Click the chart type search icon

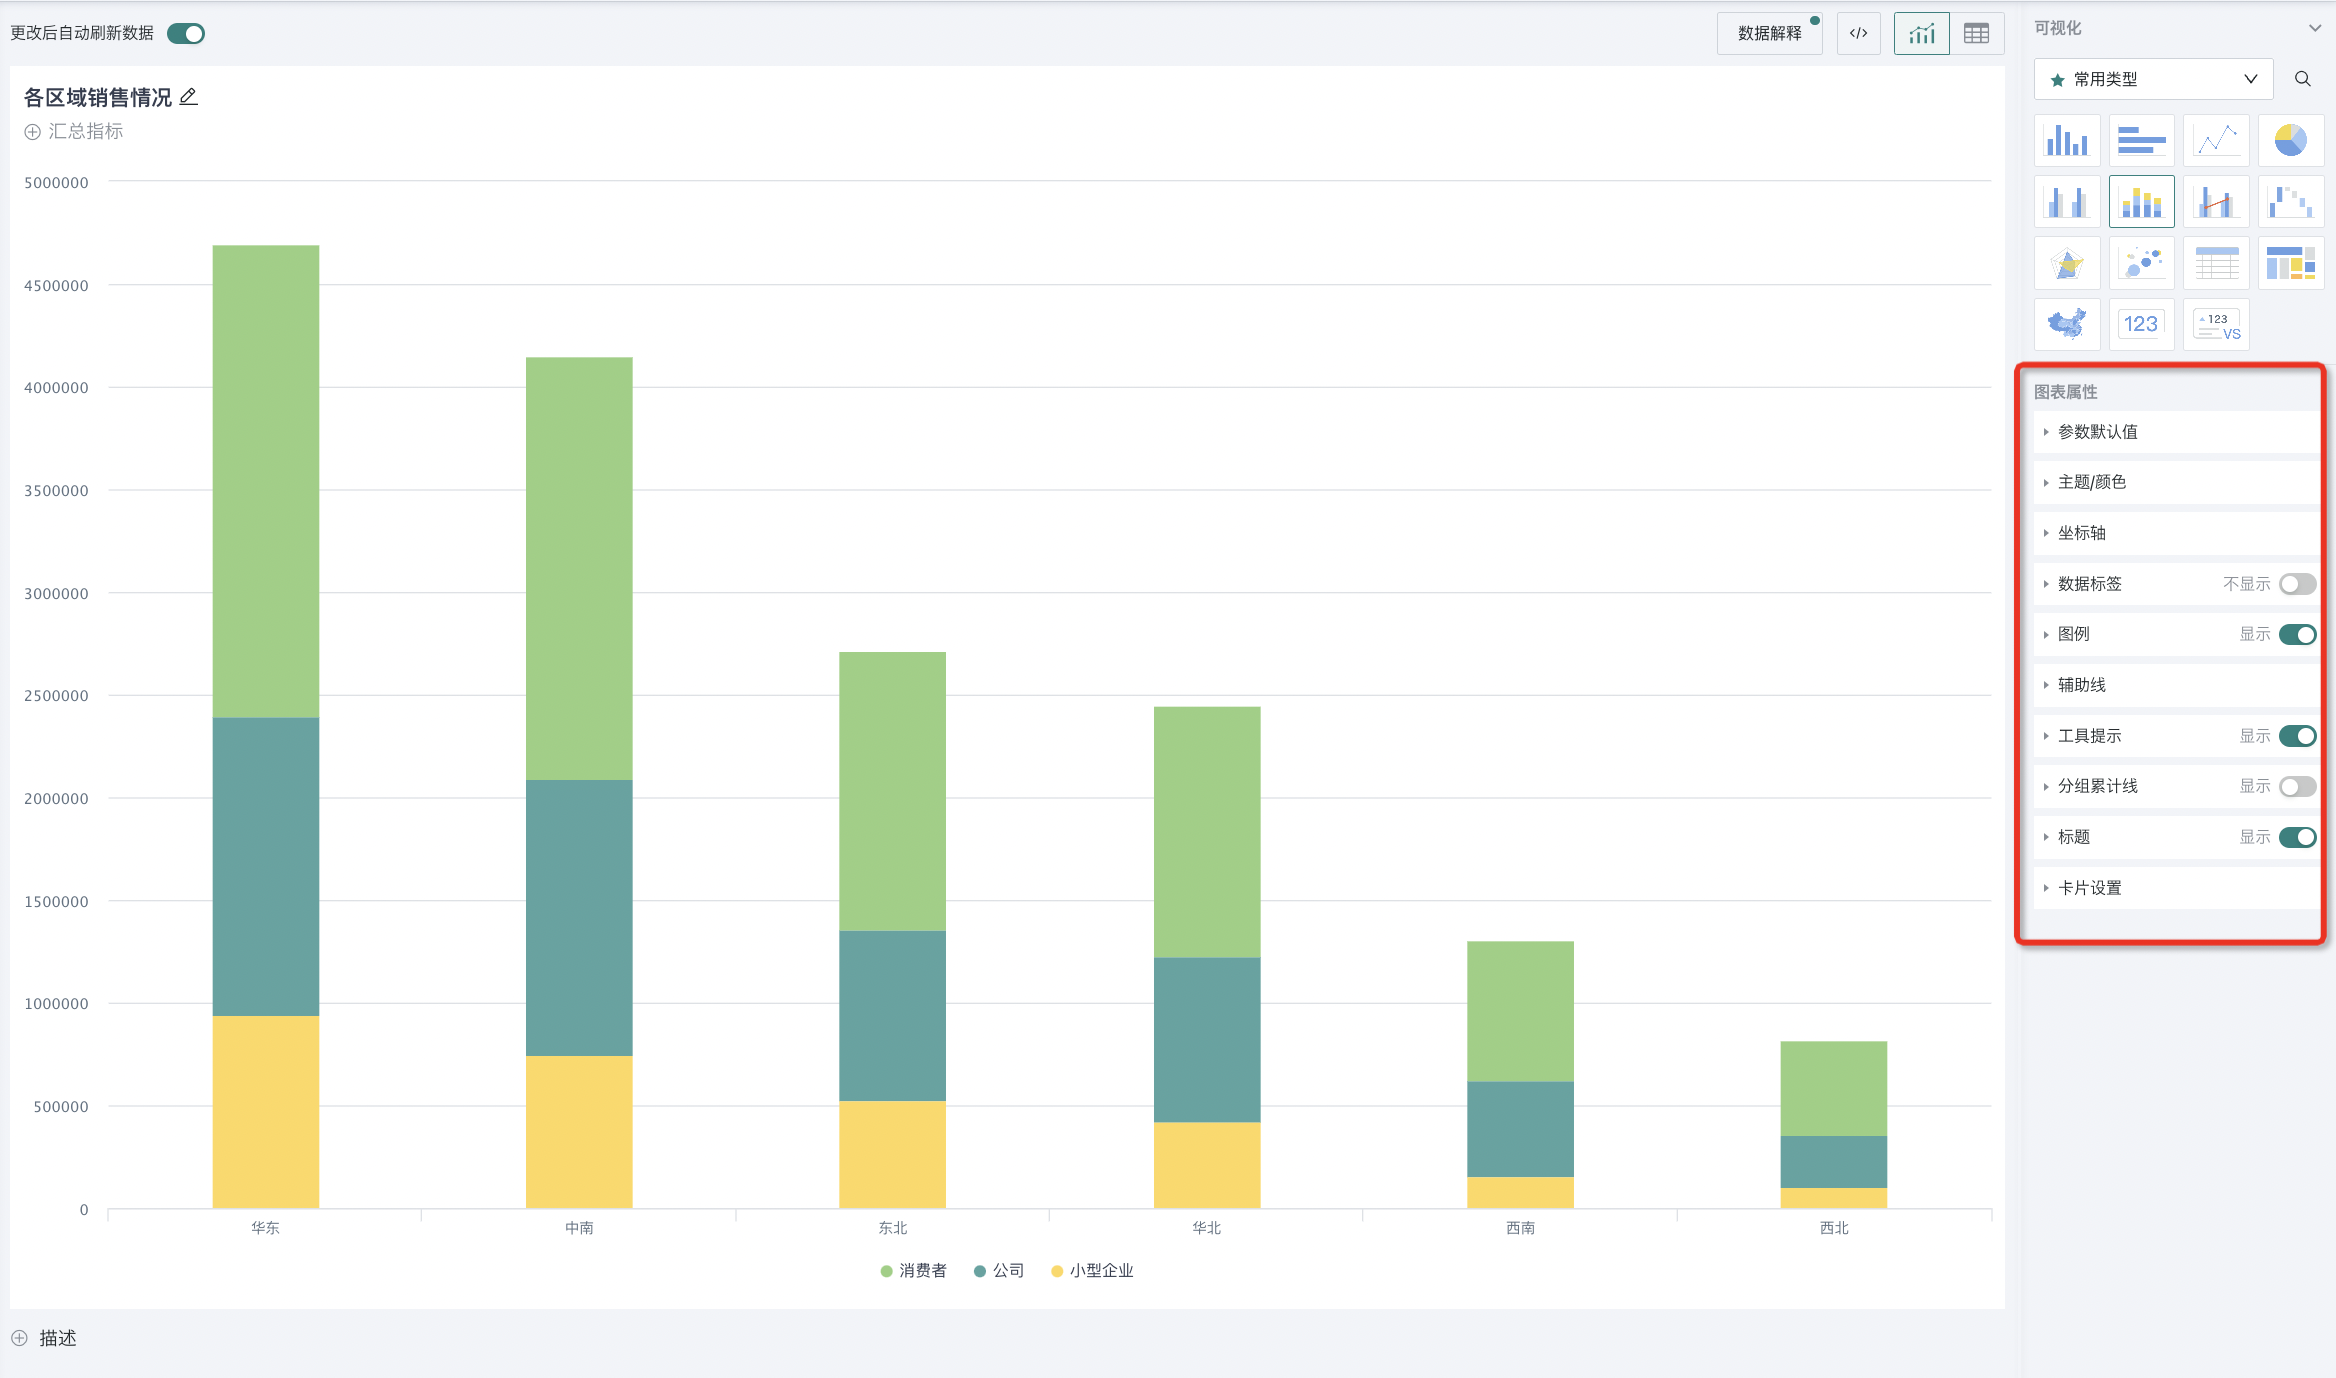point(2302,79)
